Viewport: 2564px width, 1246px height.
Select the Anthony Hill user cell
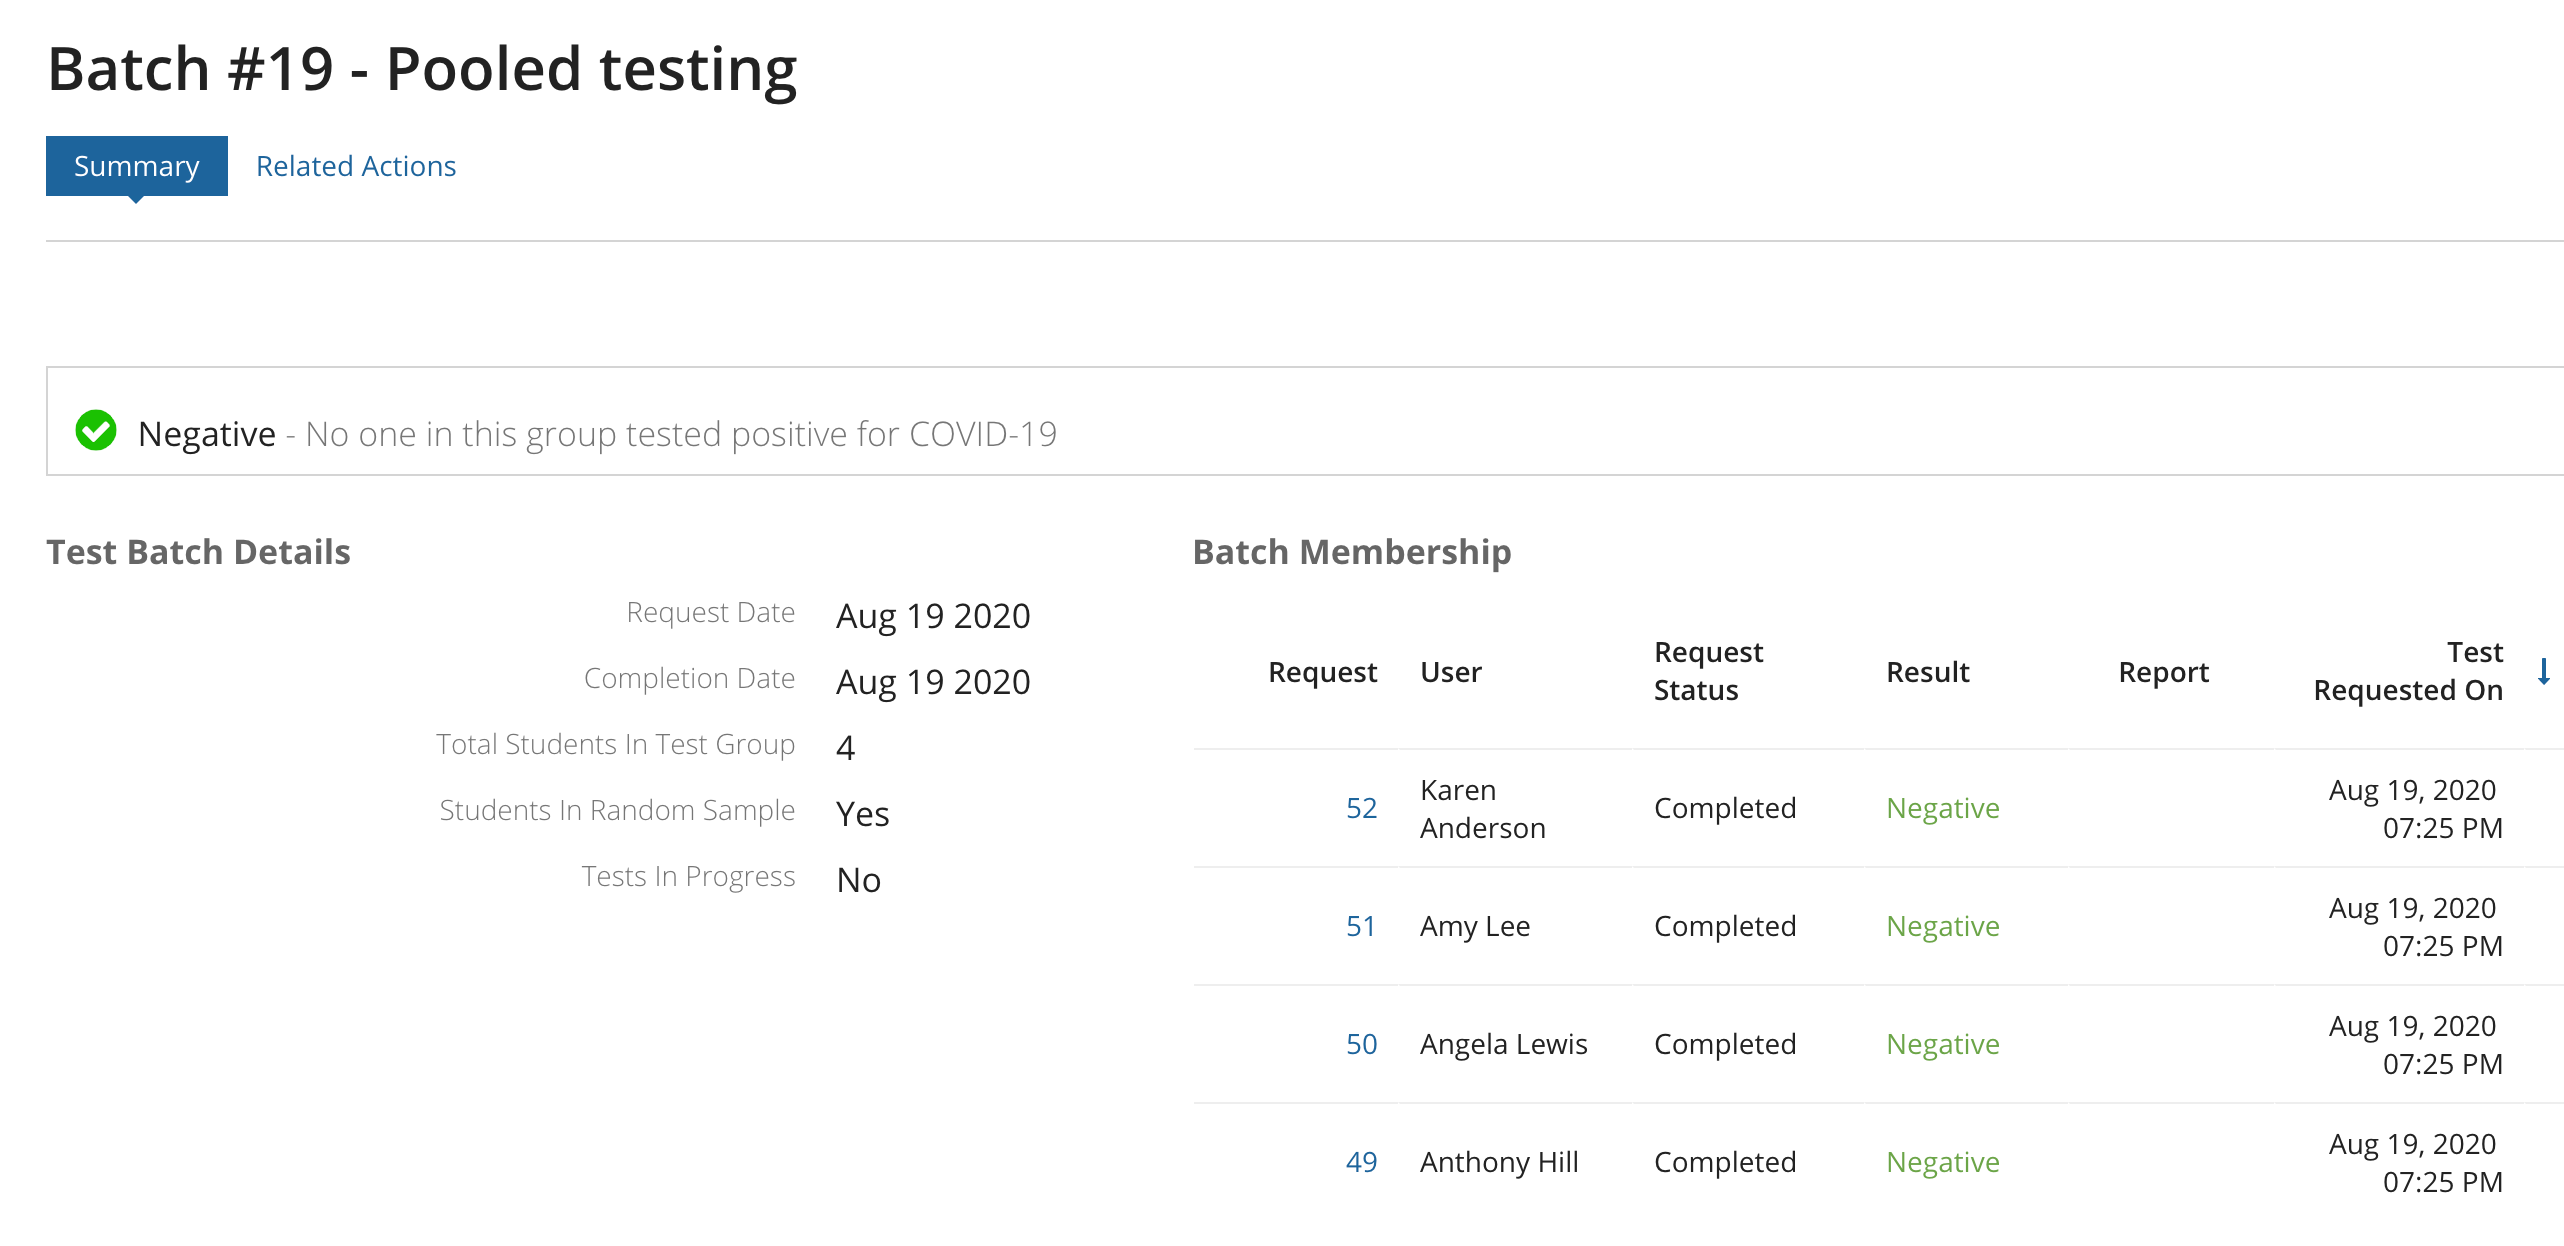click(1499, 1162)
